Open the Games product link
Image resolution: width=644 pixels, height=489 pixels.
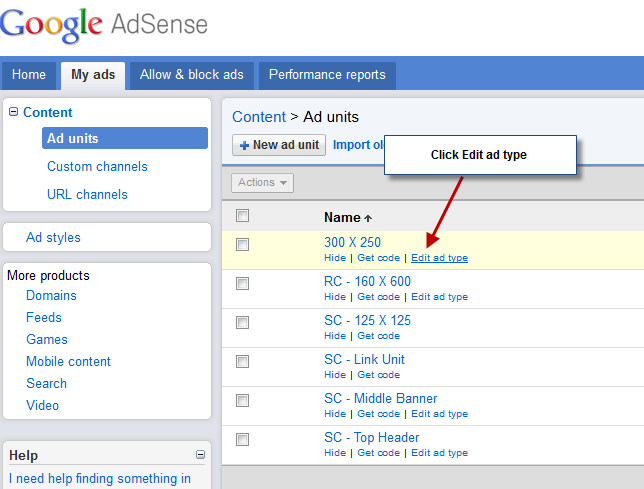(47, 340)
